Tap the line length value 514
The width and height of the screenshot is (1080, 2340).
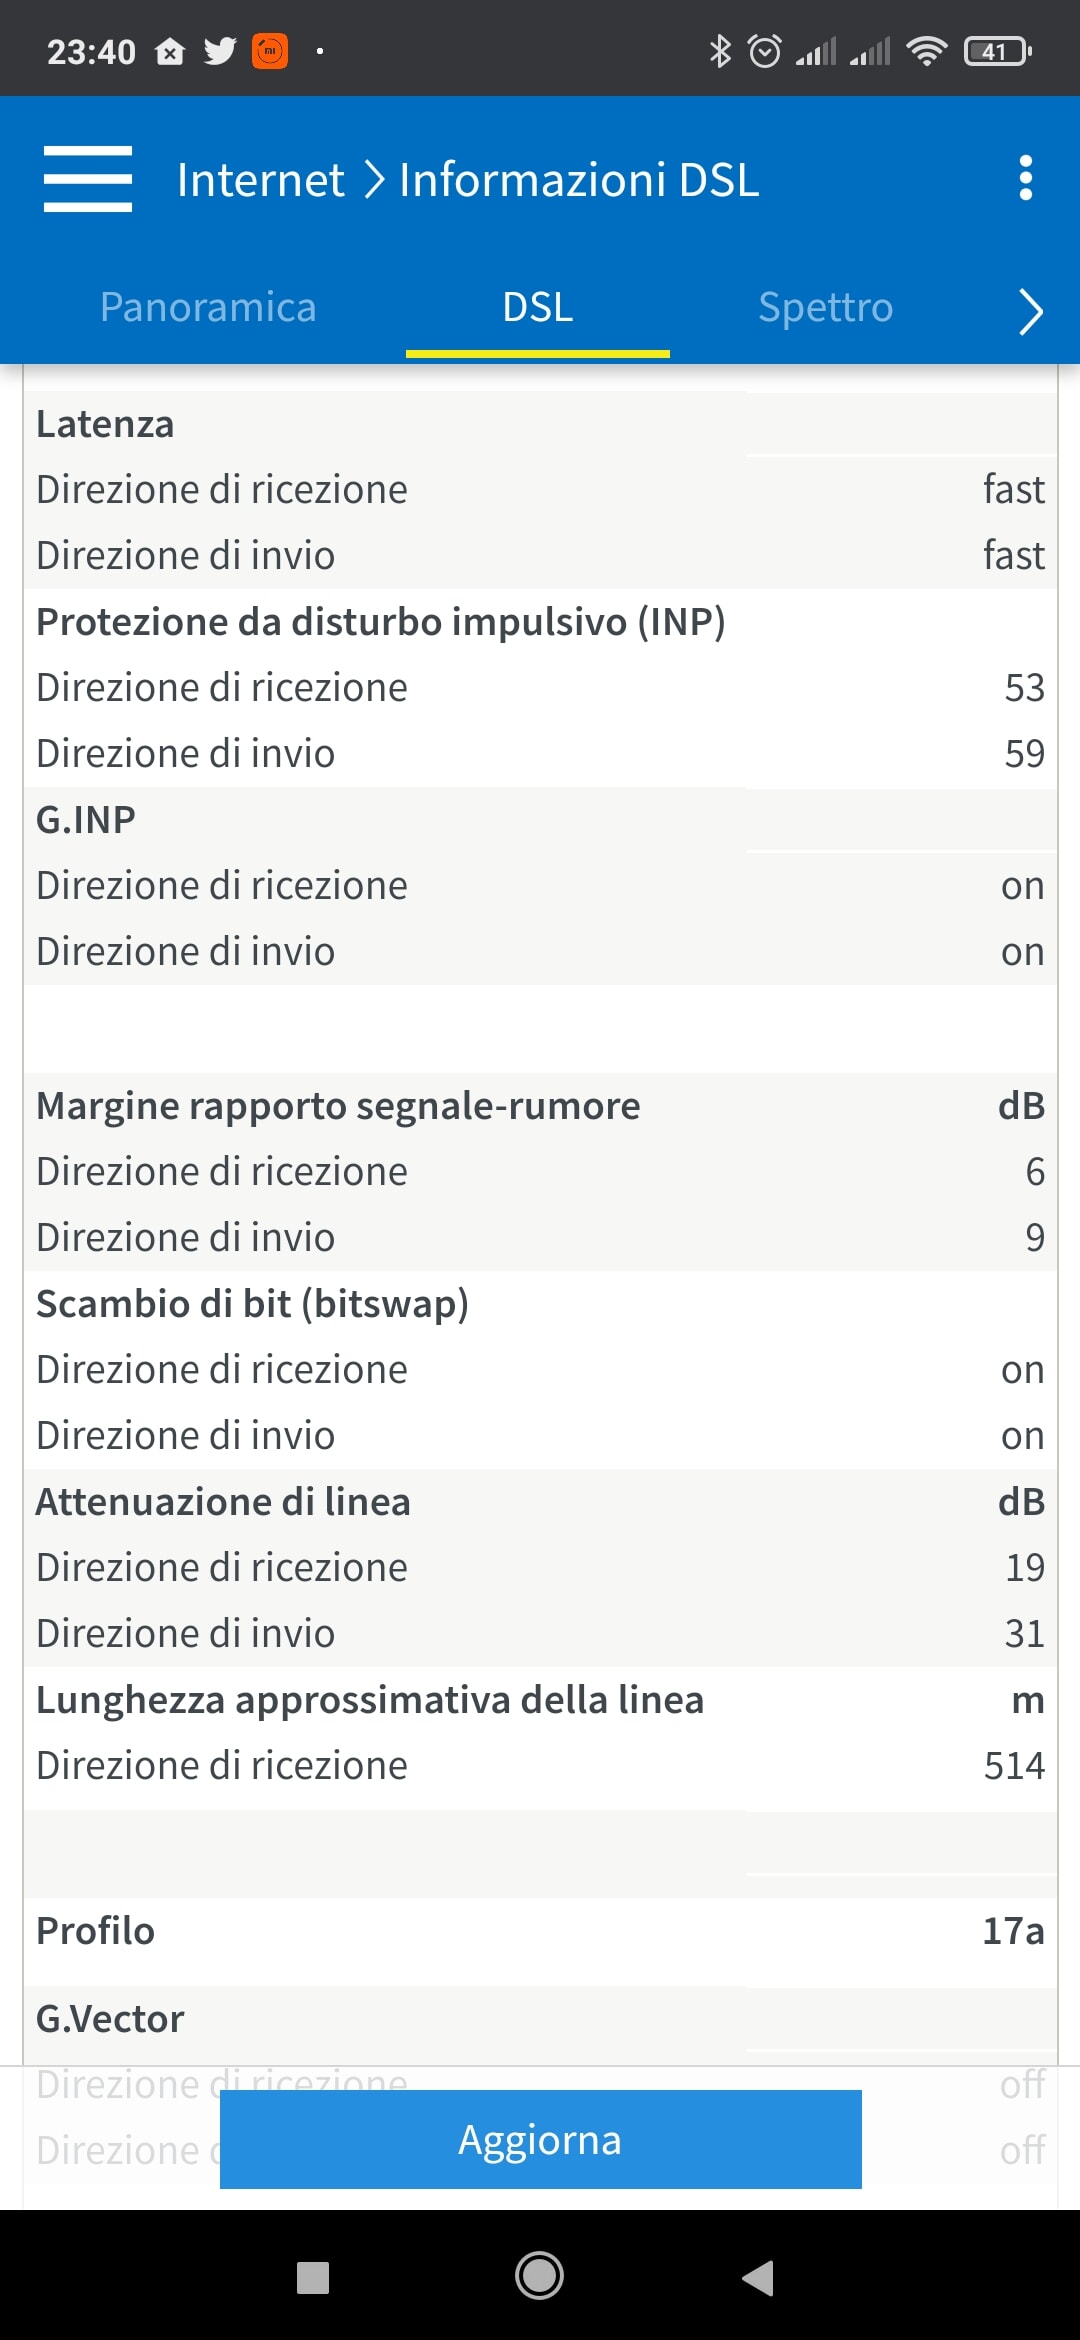(x=1013, y=1766)
